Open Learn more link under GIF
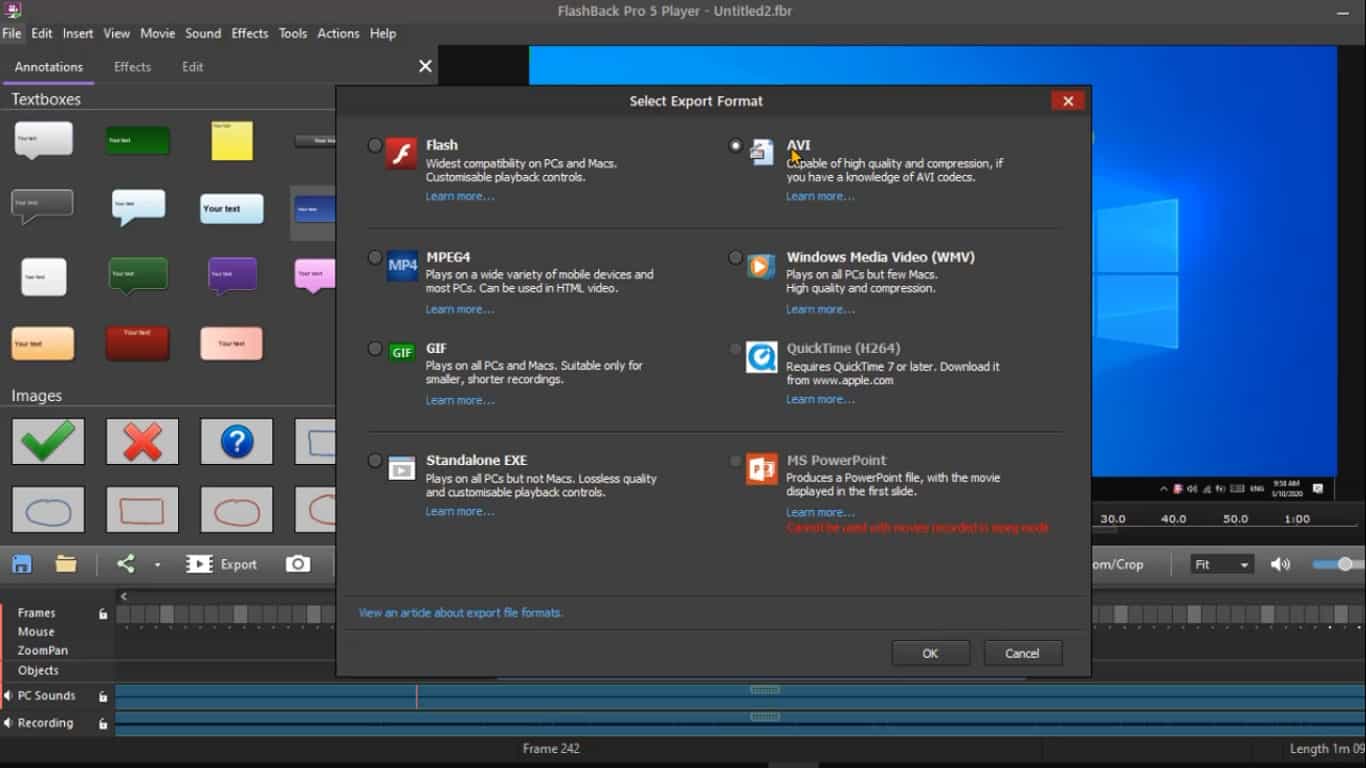The image size is (1366, 768). point(460,400)
